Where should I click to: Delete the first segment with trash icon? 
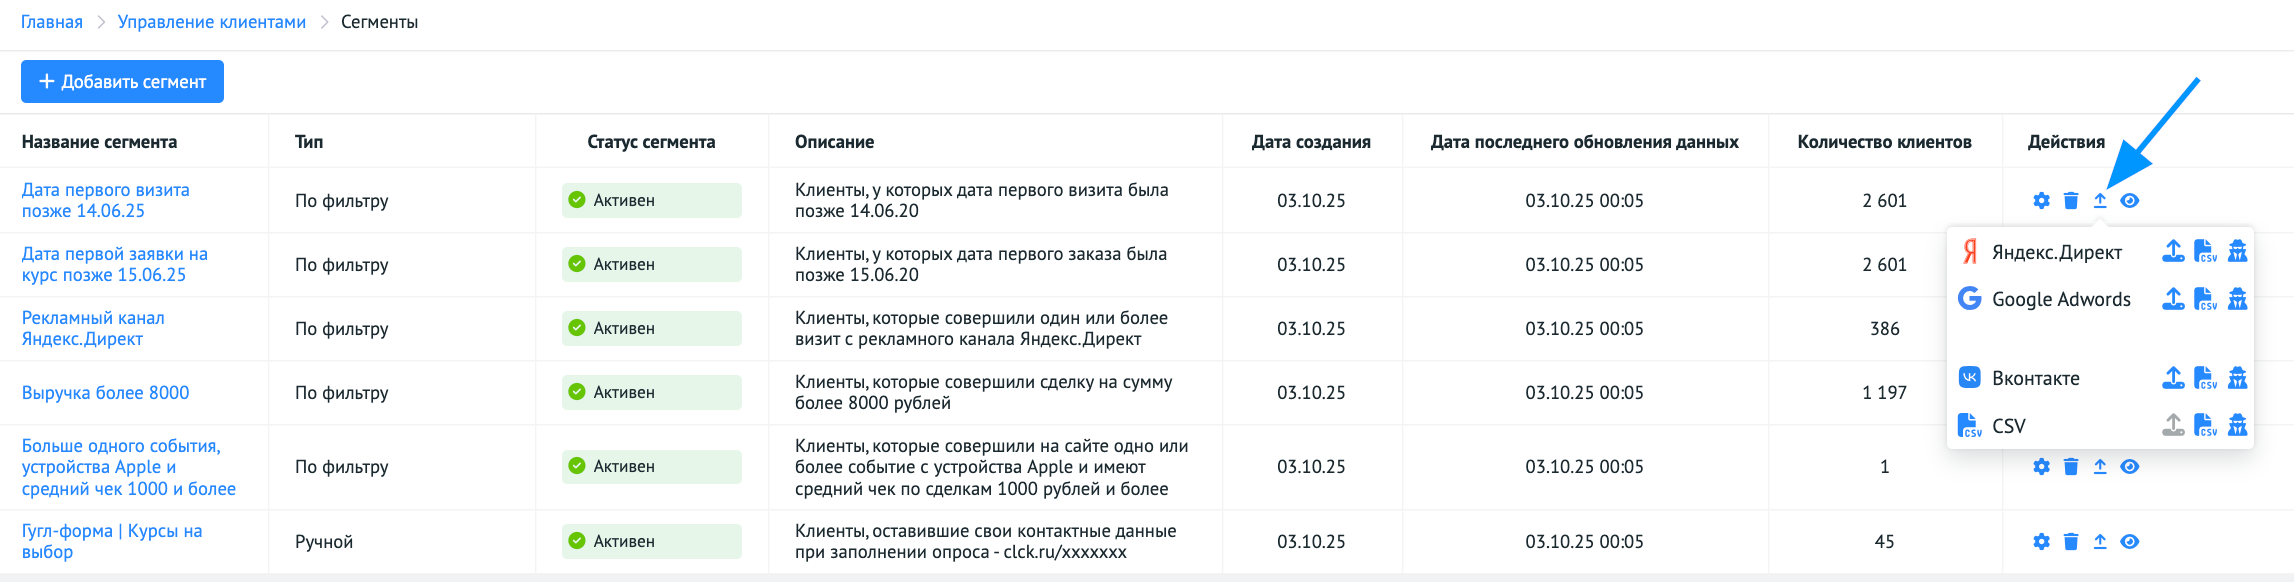[x=2071, y=201]
